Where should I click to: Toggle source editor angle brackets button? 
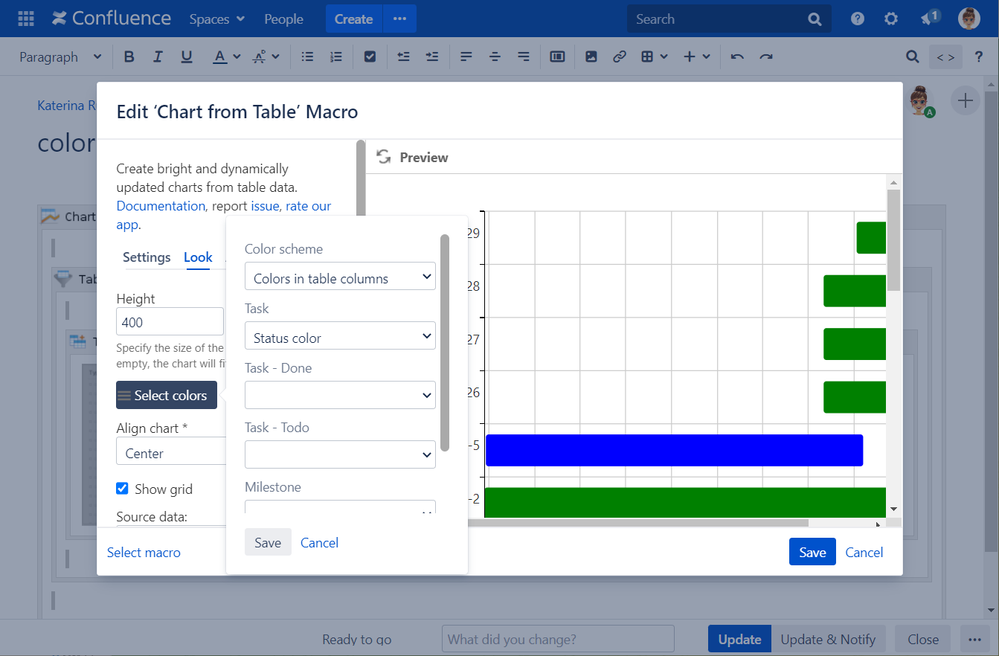pos(945,57)
